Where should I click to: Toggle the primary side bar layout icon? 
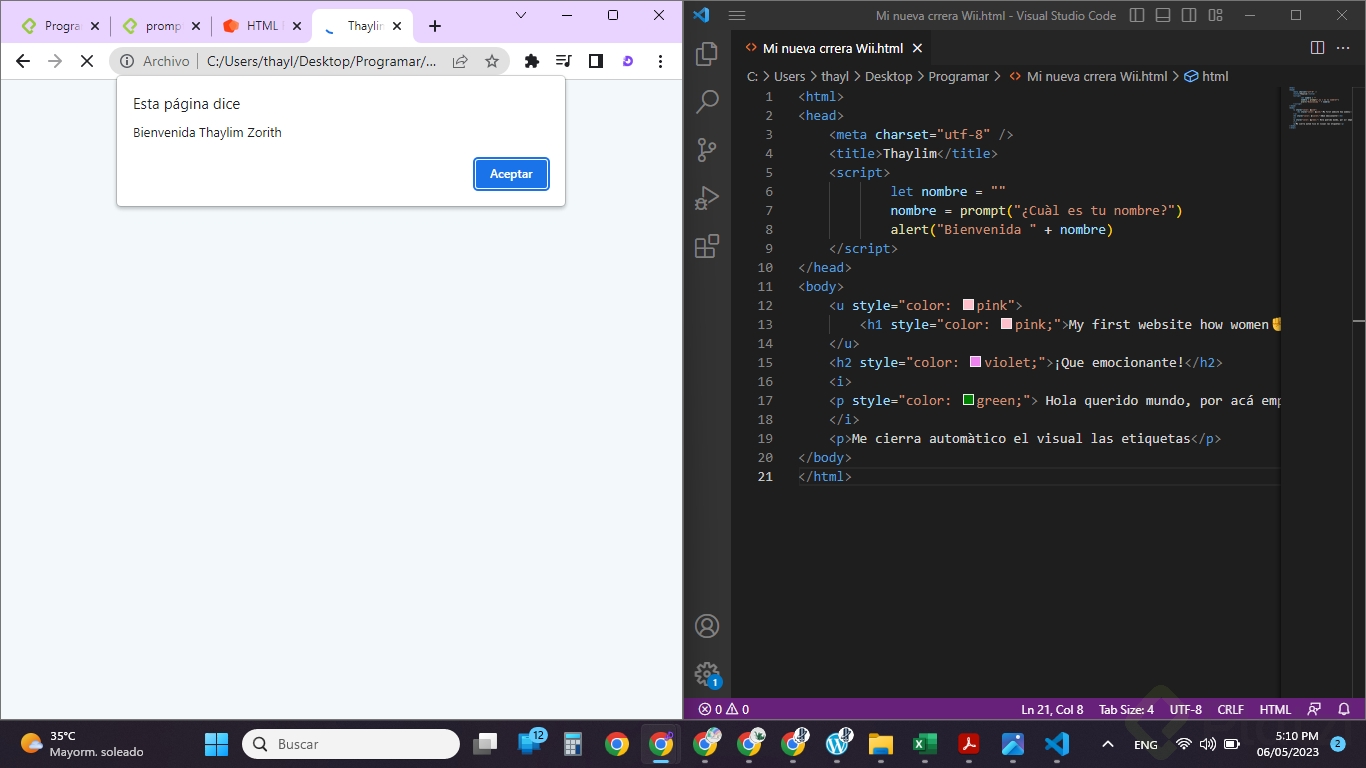tap(1137, 15)
